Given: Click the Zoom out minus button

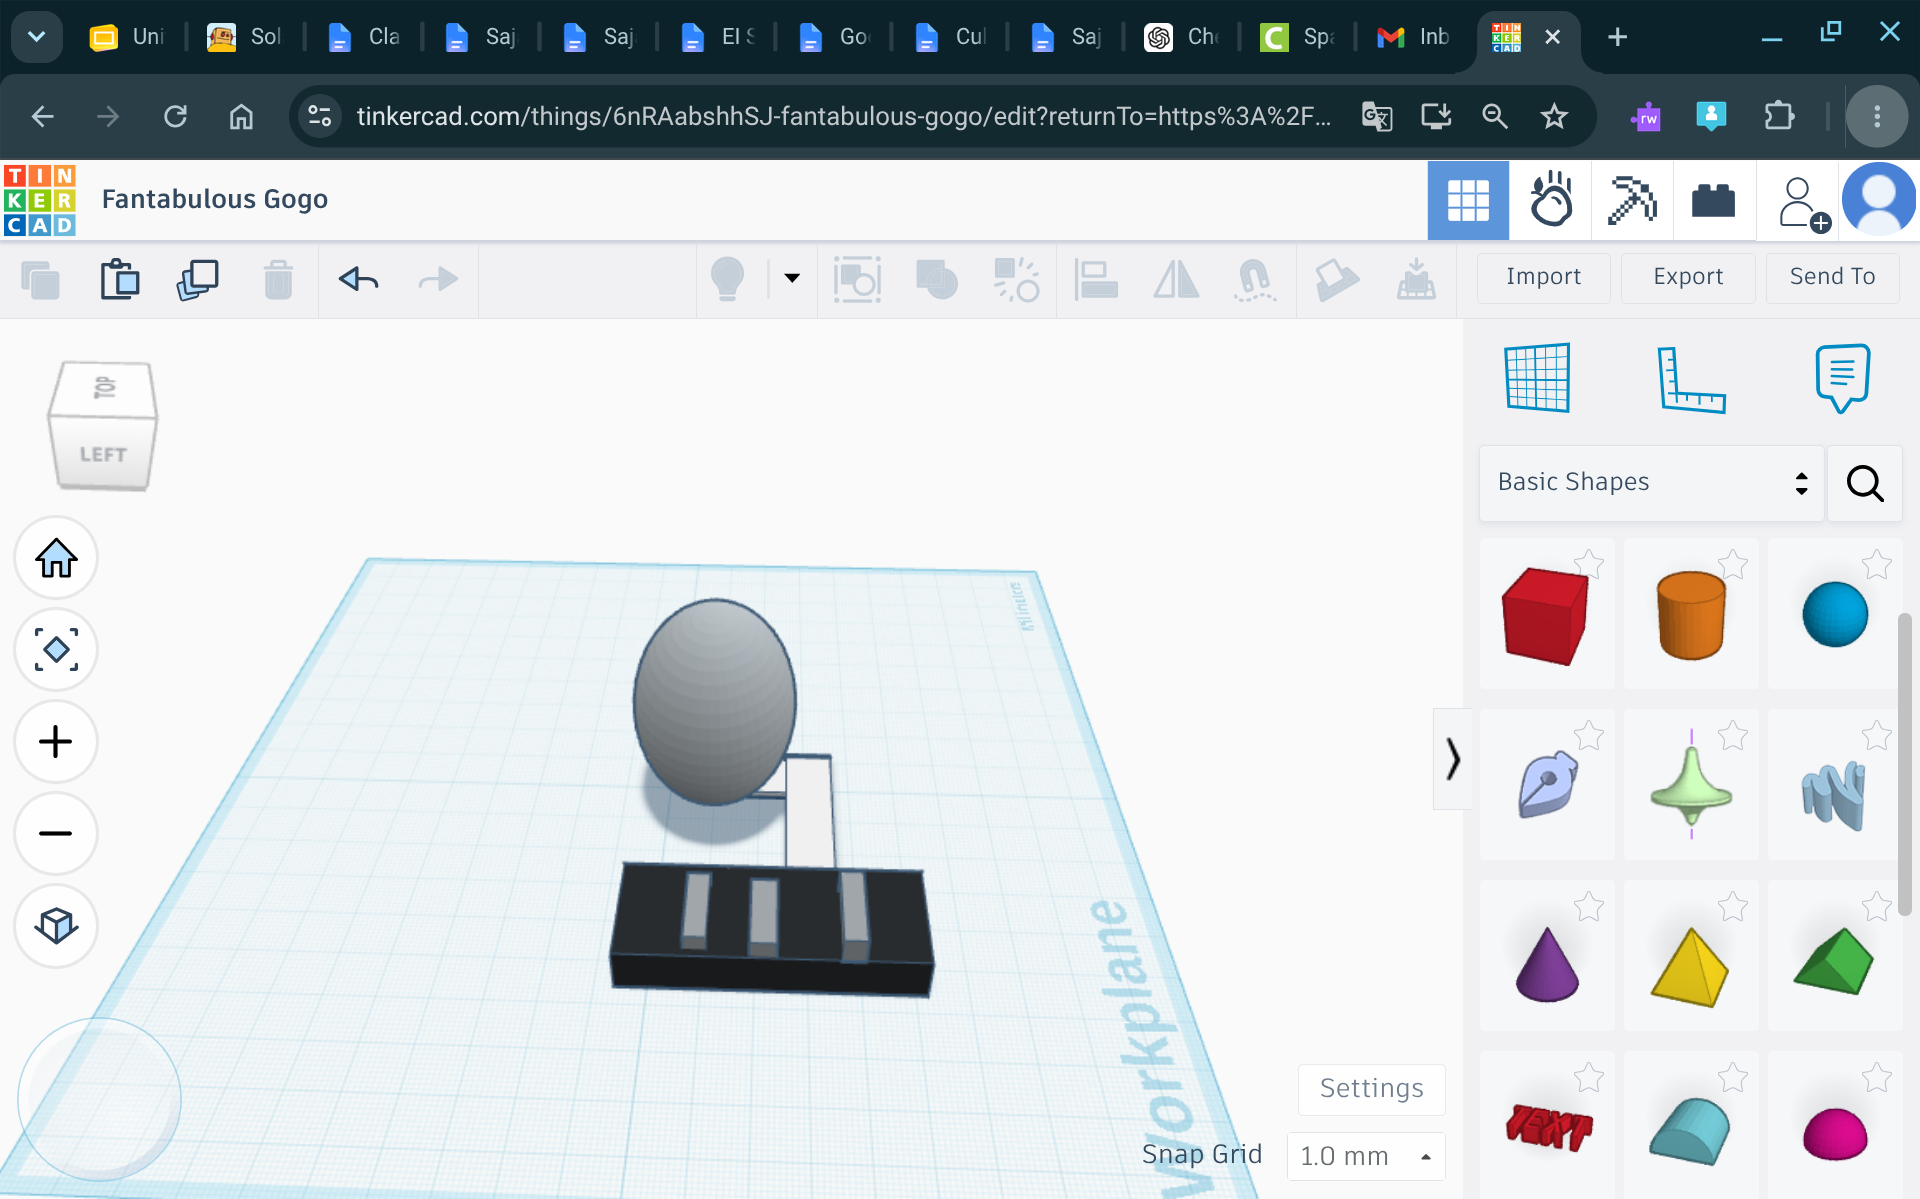Looking at the screenshot, I should tap(56, 834).
